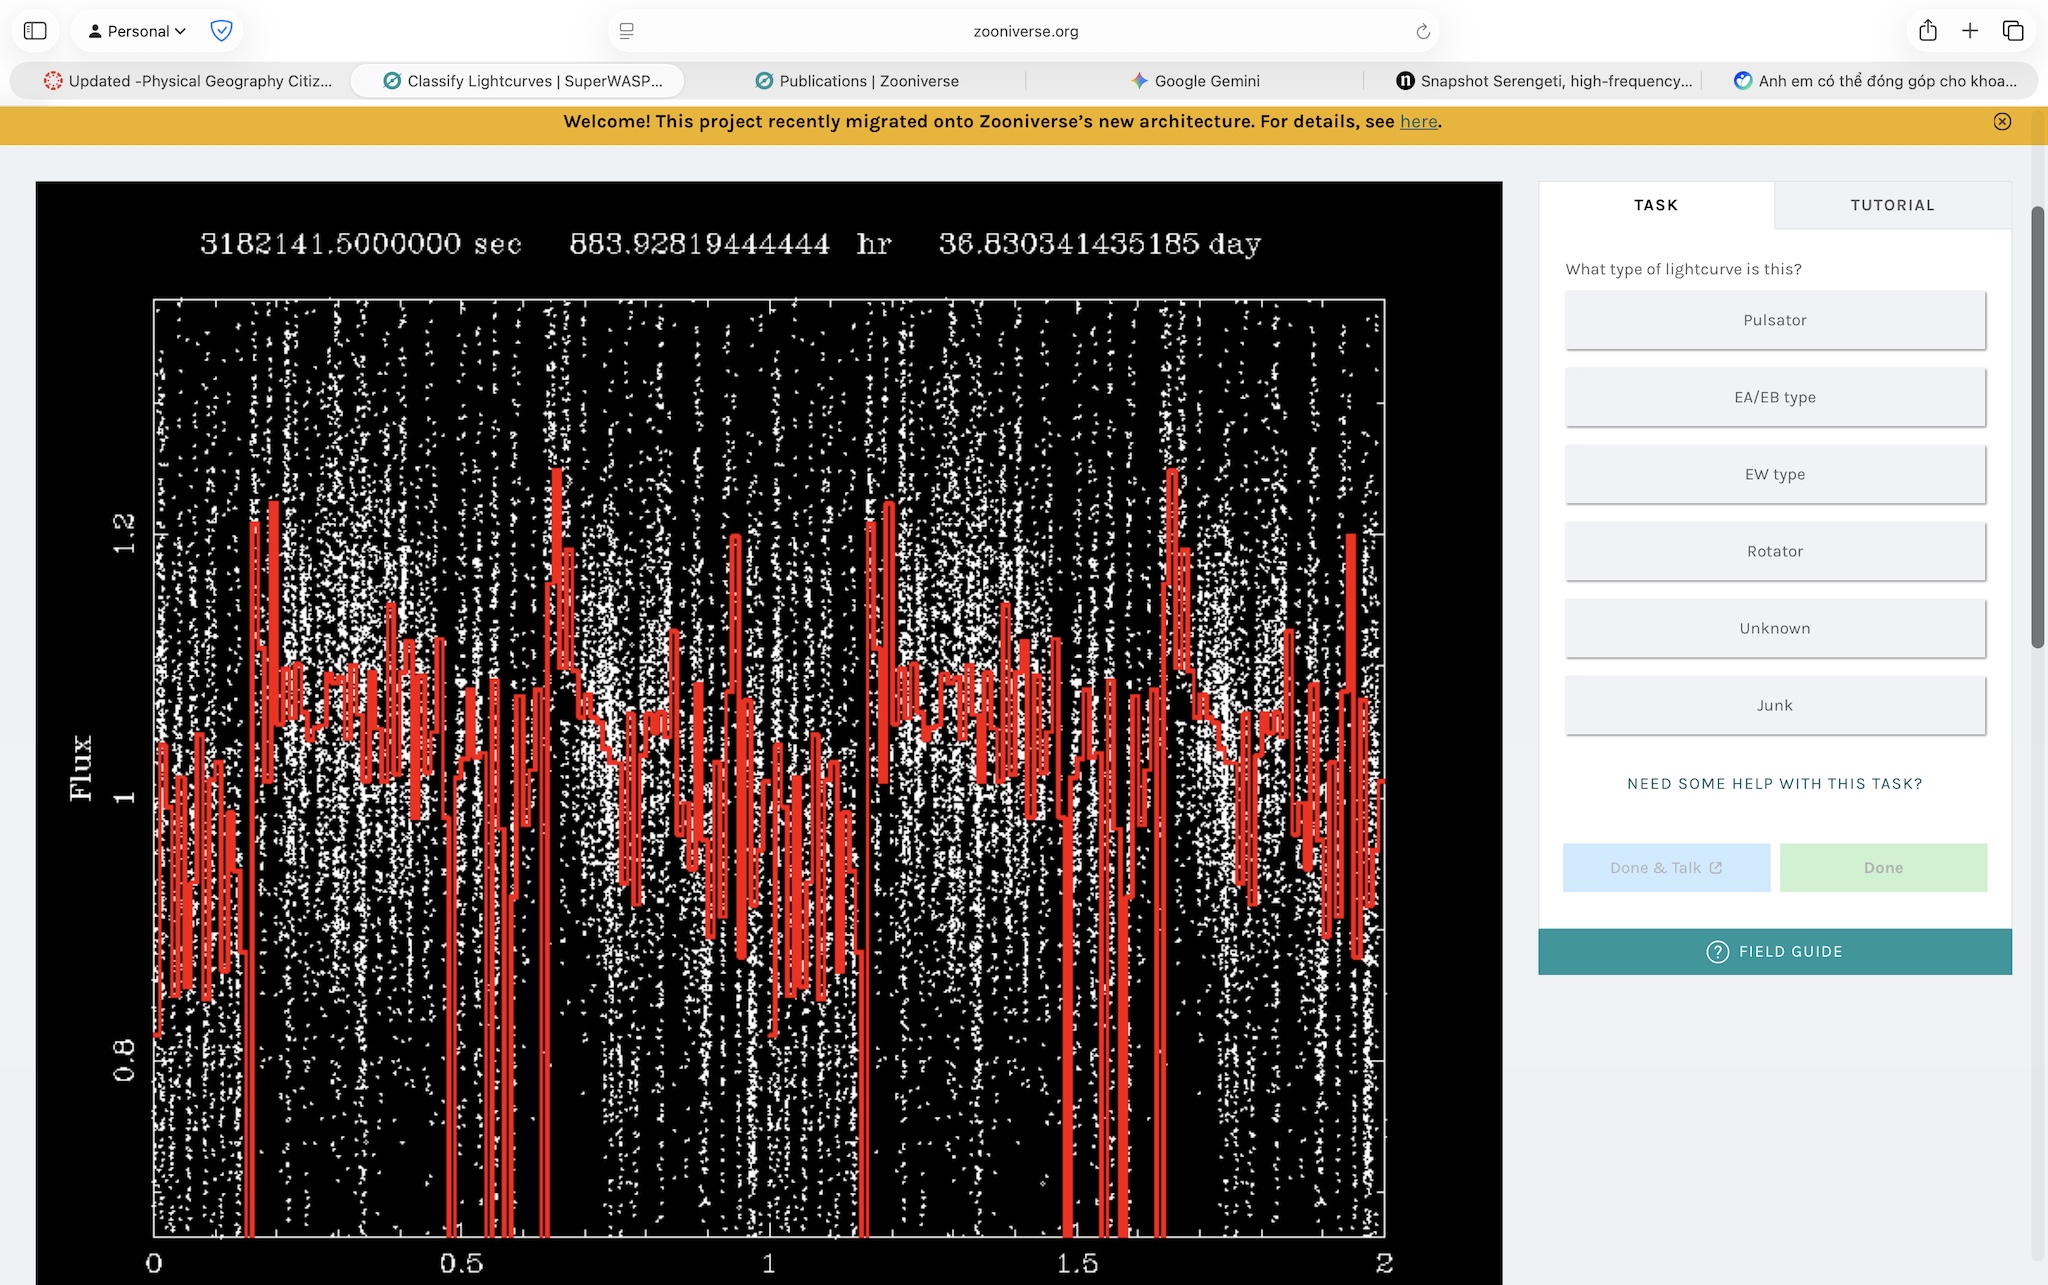Click the page vertical scrollbar
Viewport: 2048px width, 1285px height.
coord(2038,427)
